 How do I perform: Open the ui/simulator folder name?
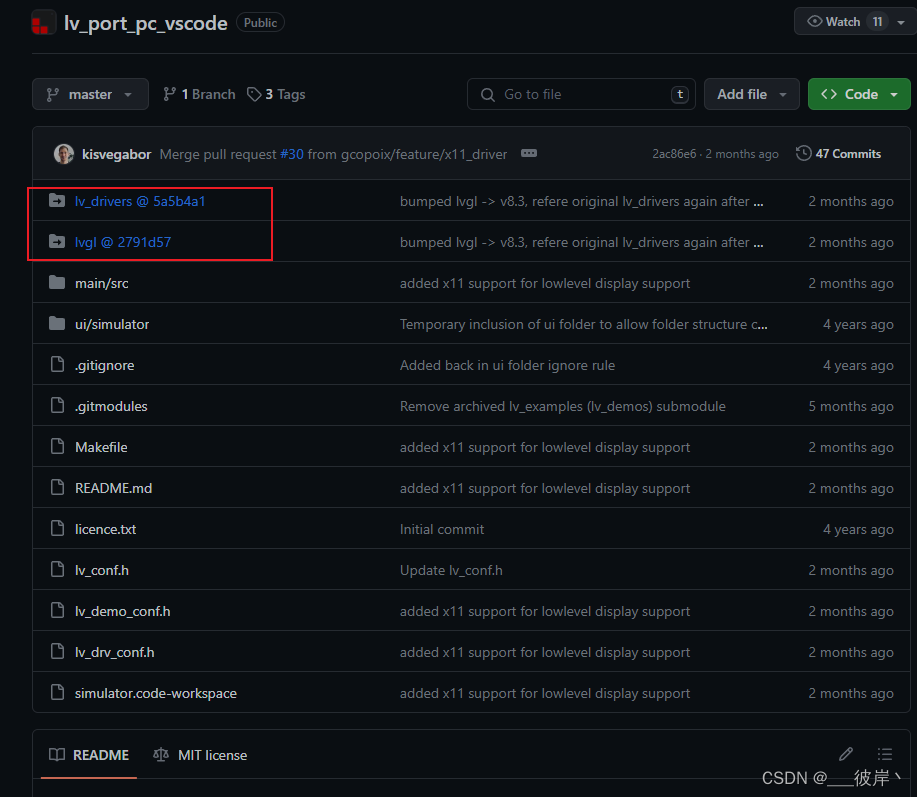pyautogui.click(x=112, y=324)
